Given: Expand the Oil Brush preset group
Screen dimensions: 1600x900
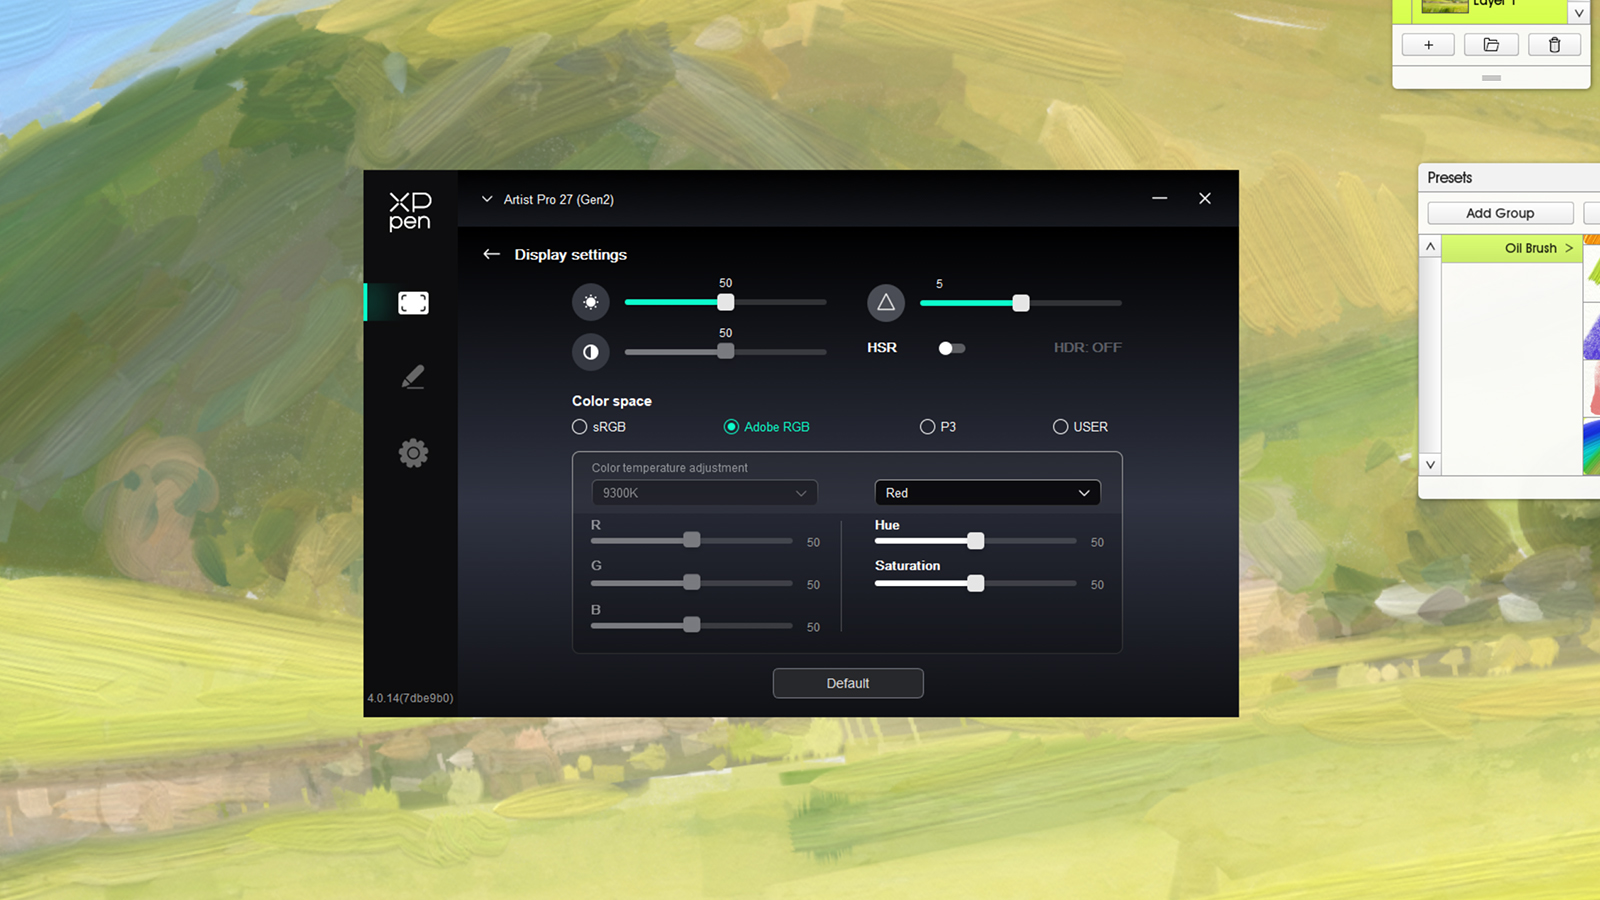Looking at the screenshot, I should pos(1569,248).
